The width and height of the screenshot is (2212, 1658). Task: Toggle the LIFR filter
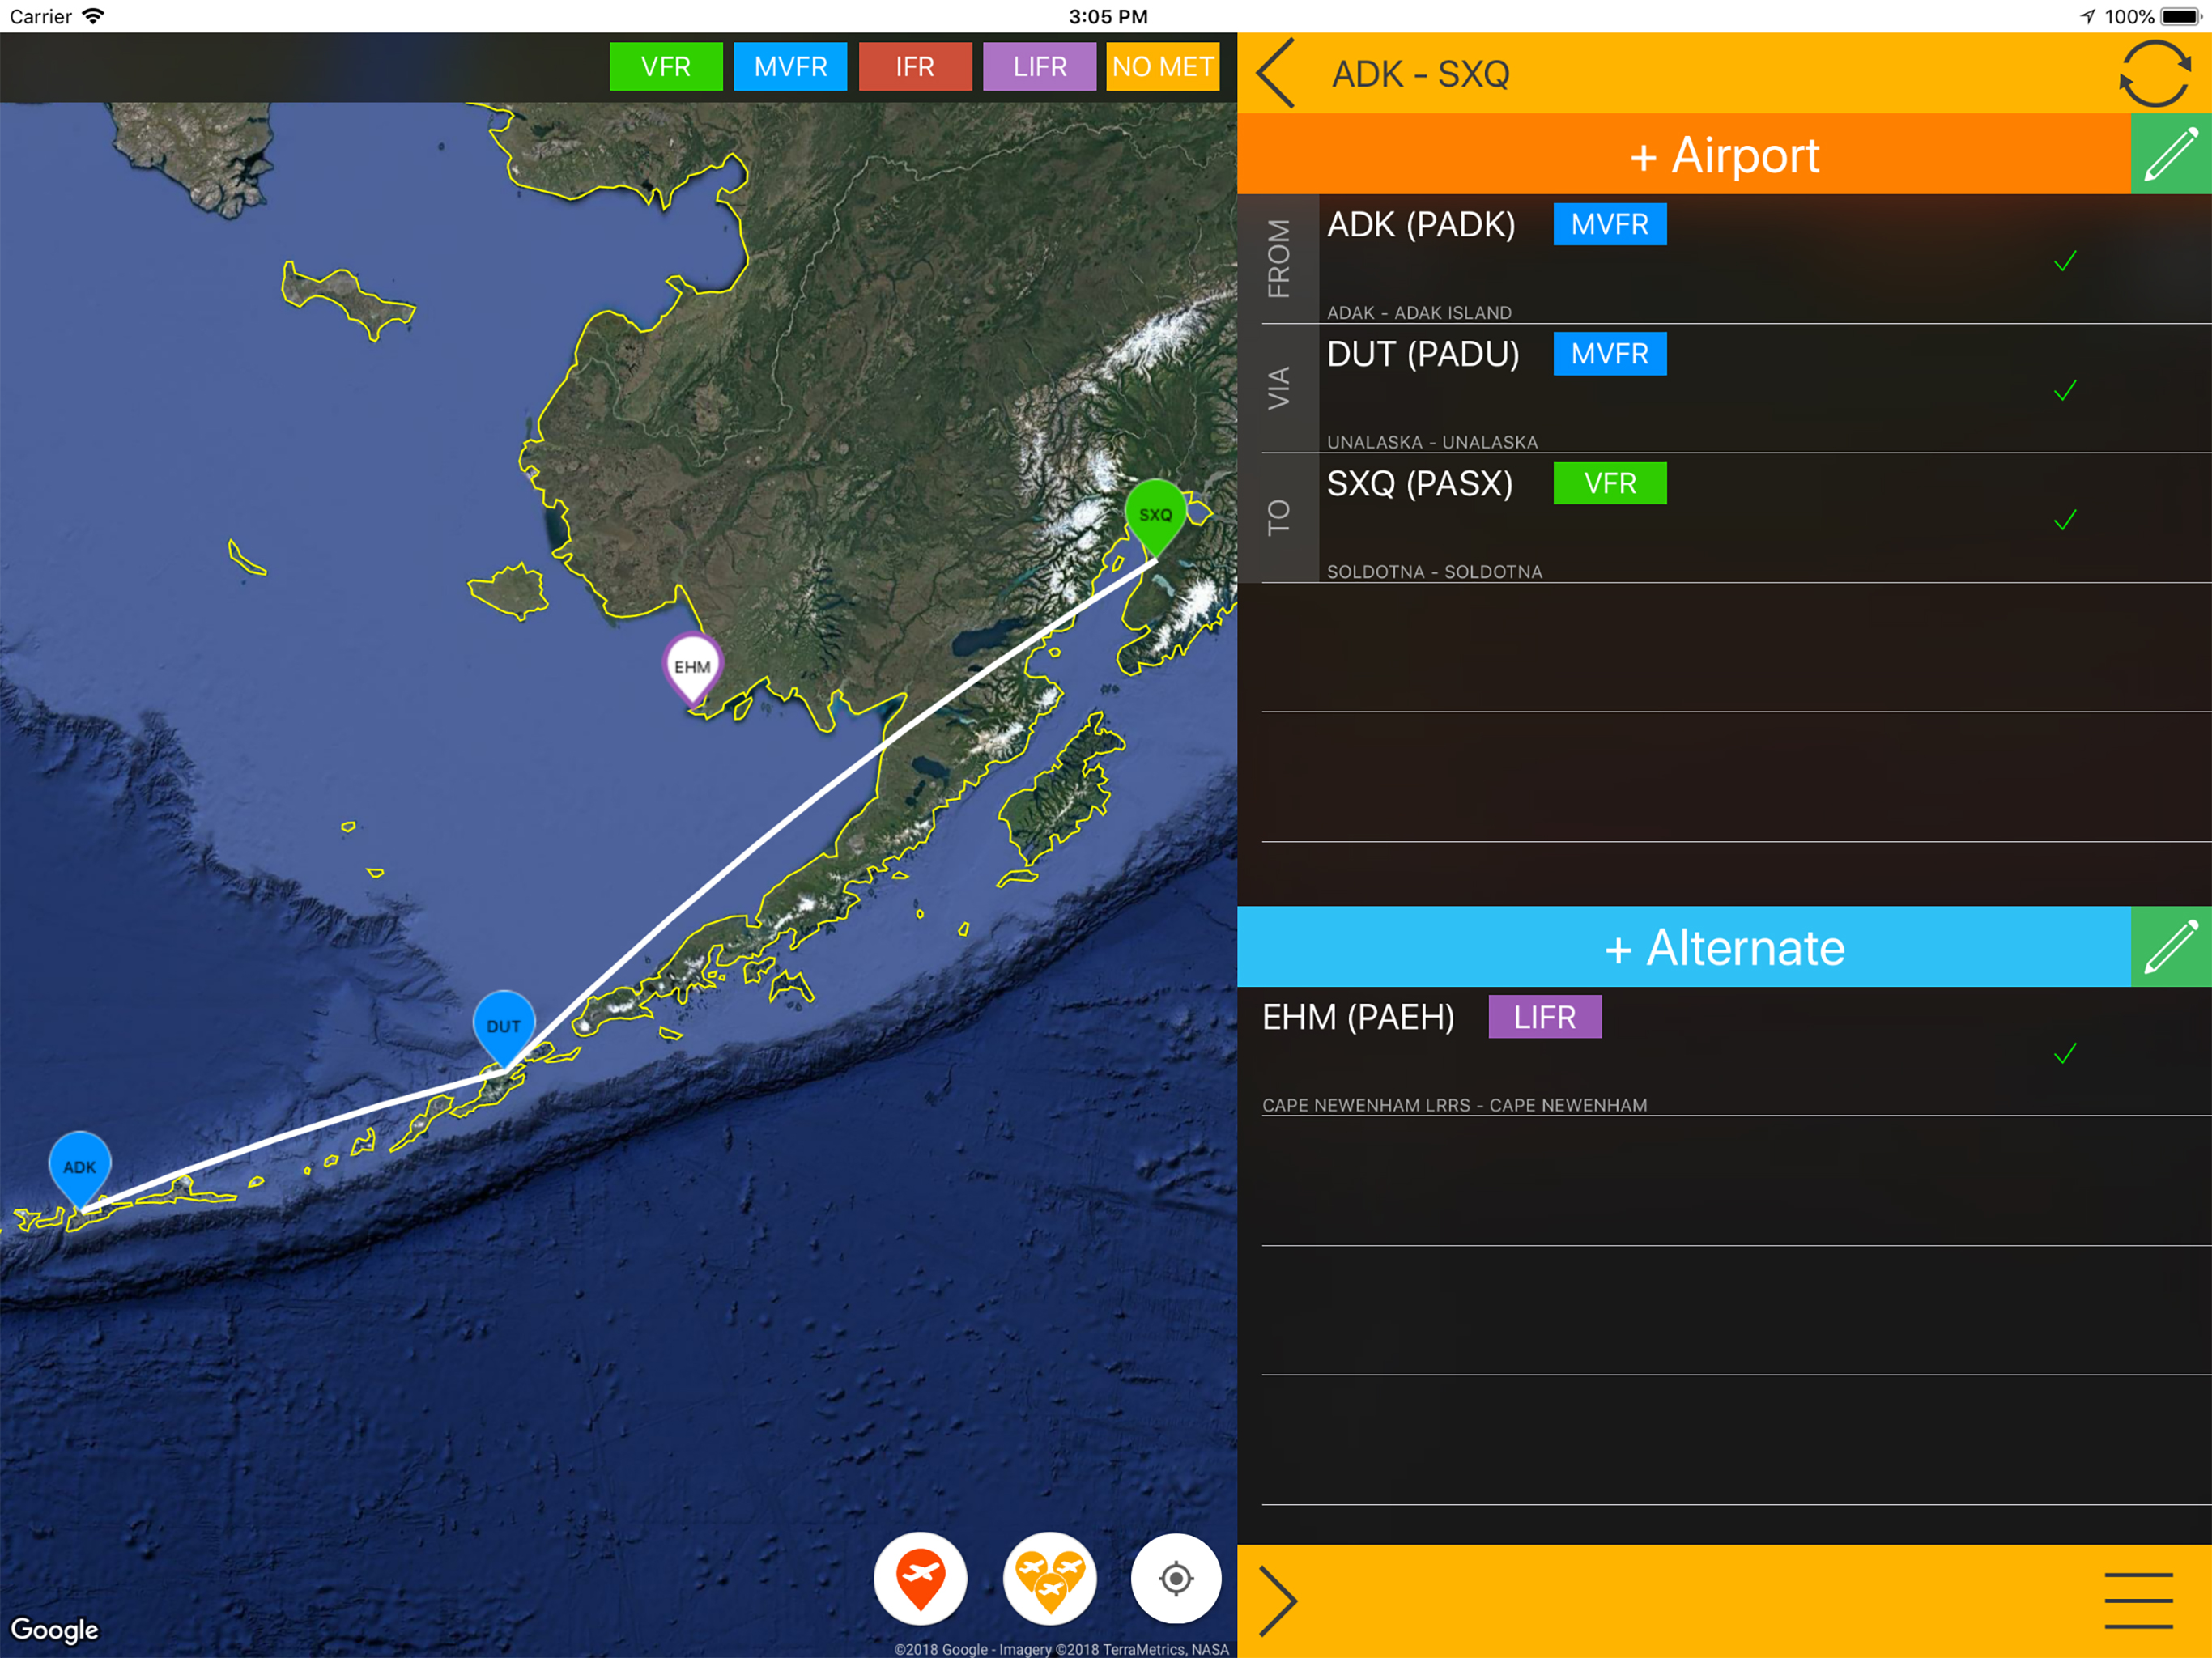1039,67
